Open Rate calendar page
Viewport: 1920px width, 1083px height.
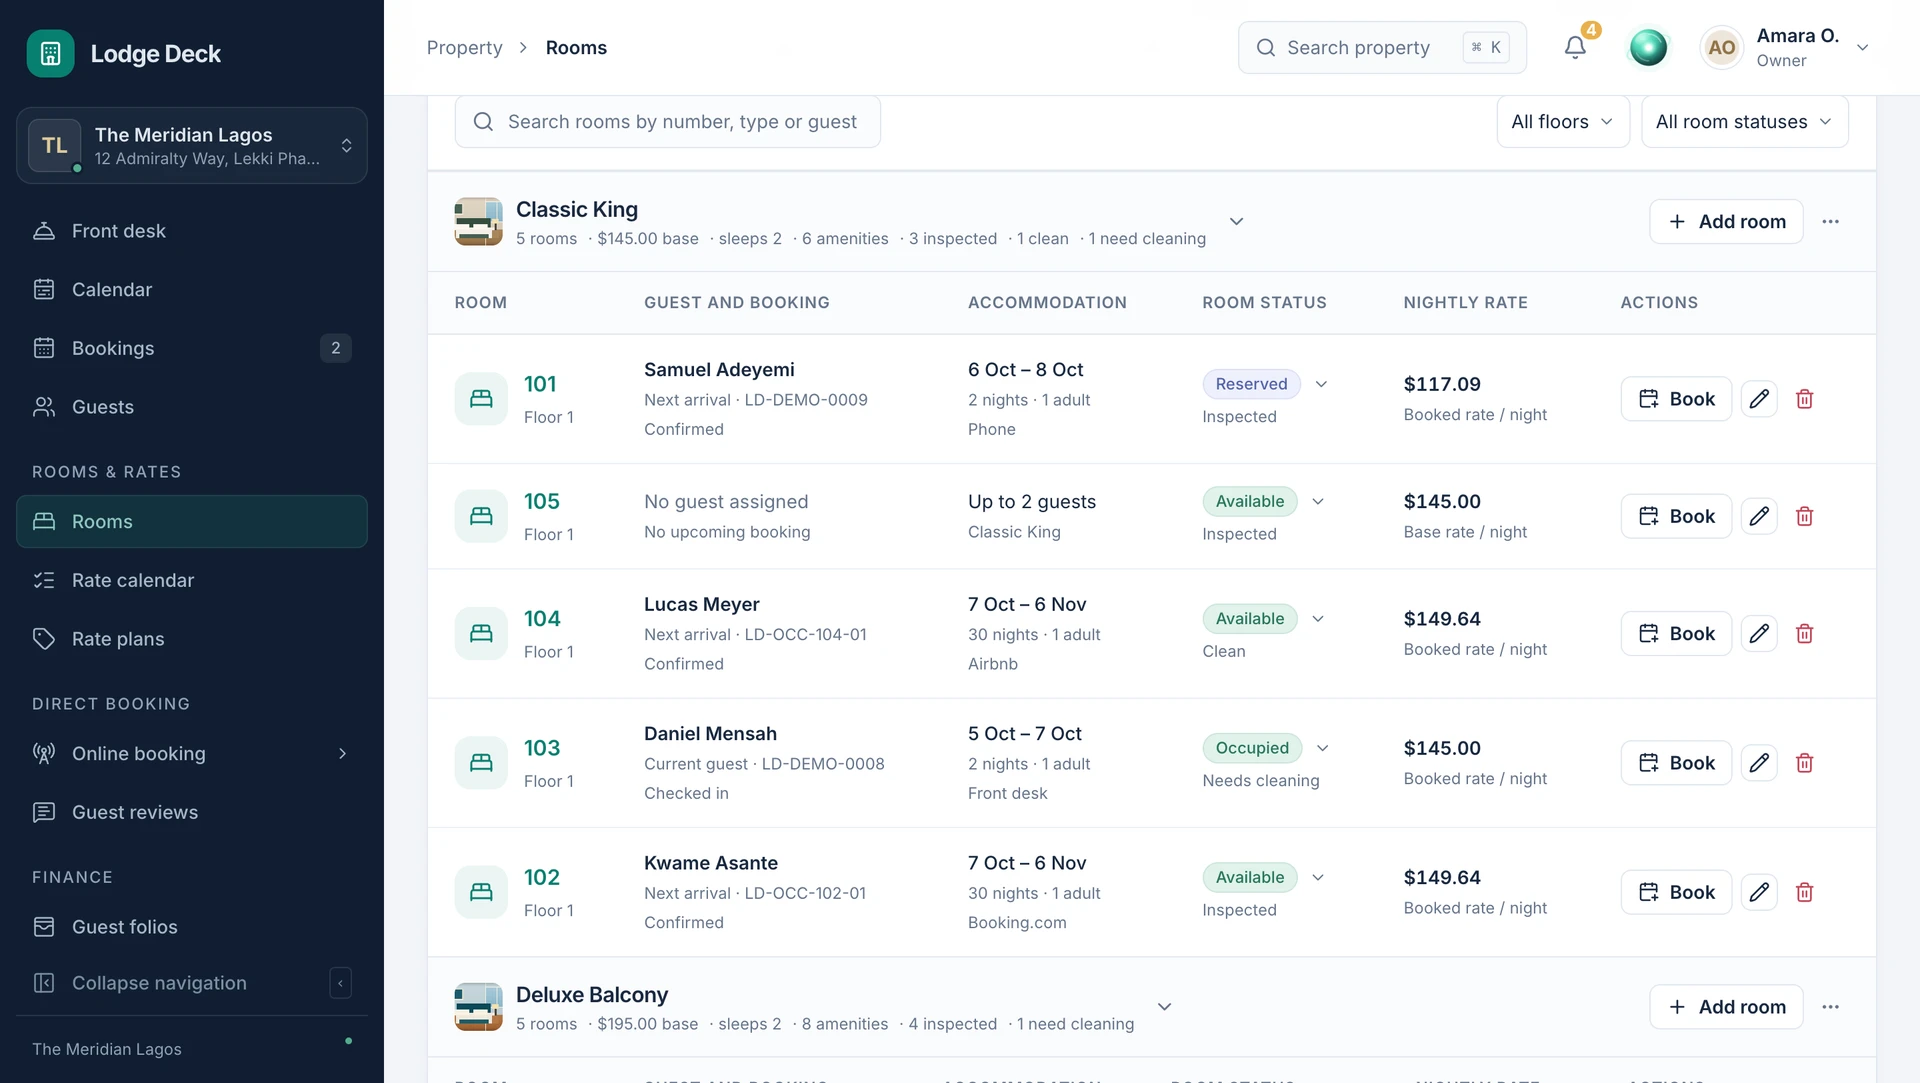[192, 581]
